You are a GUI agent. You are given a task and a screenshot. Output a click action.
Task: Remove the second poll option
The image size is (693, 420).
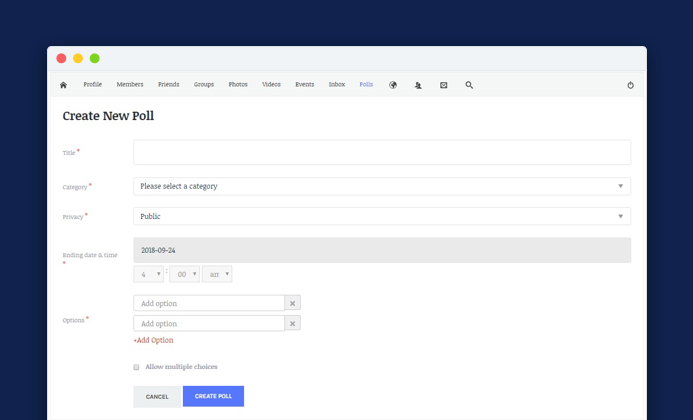[293, 324]
